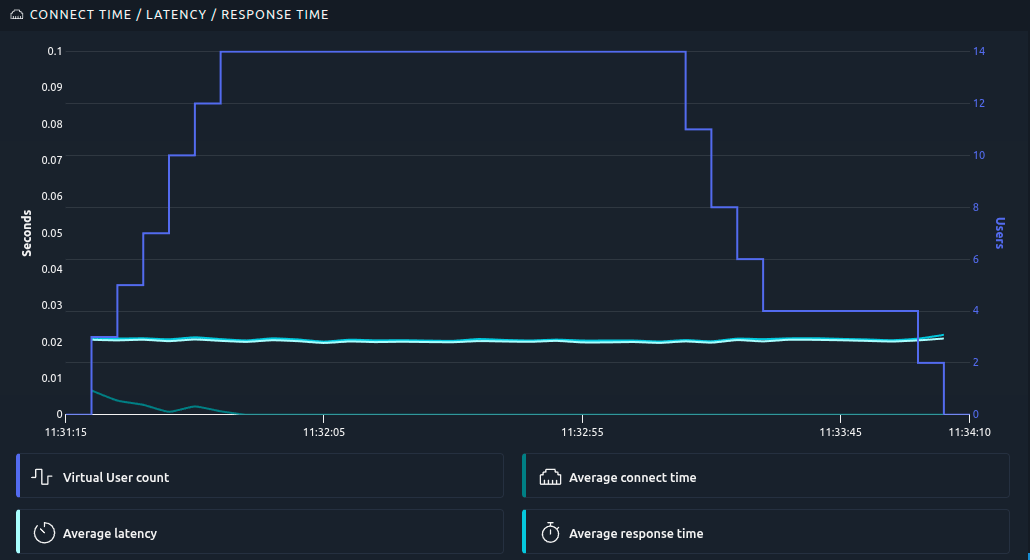Click the Virtual User count step-line icon
The width and height of the screenshot is (1030, 560).
point(41,477)
